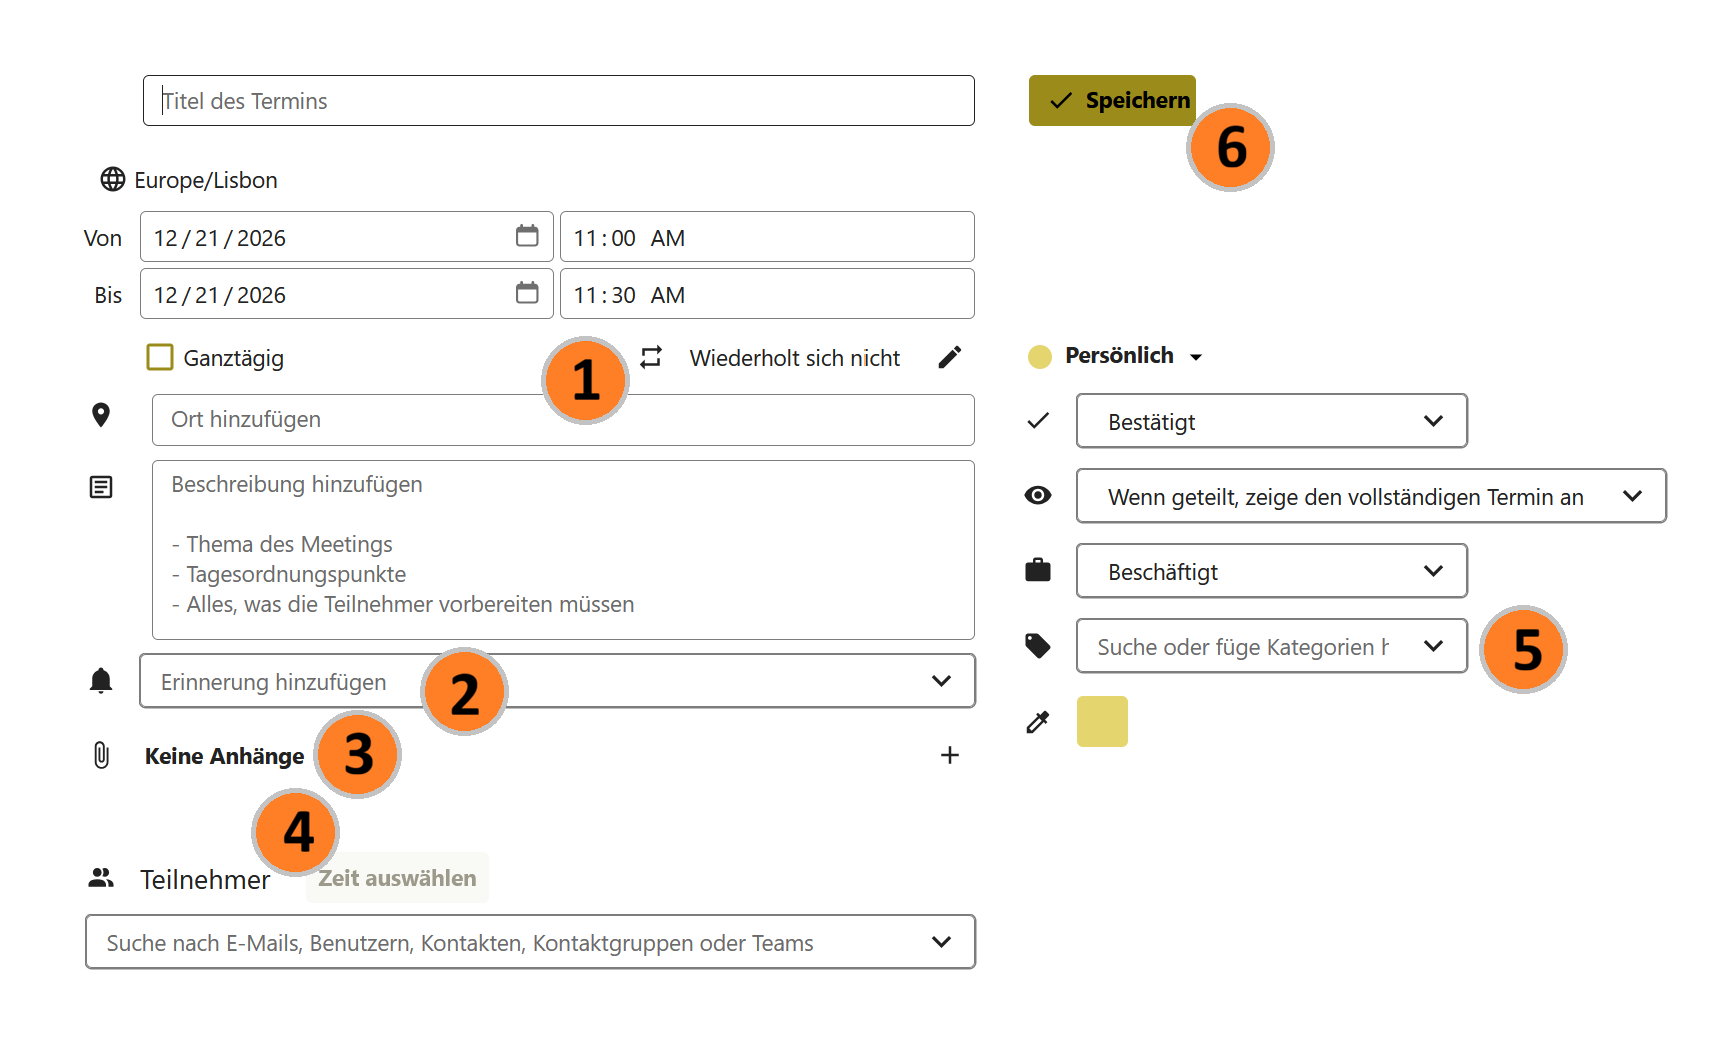
Task: Open the Persönlich calendar selector
Action: coord(1116,356)
